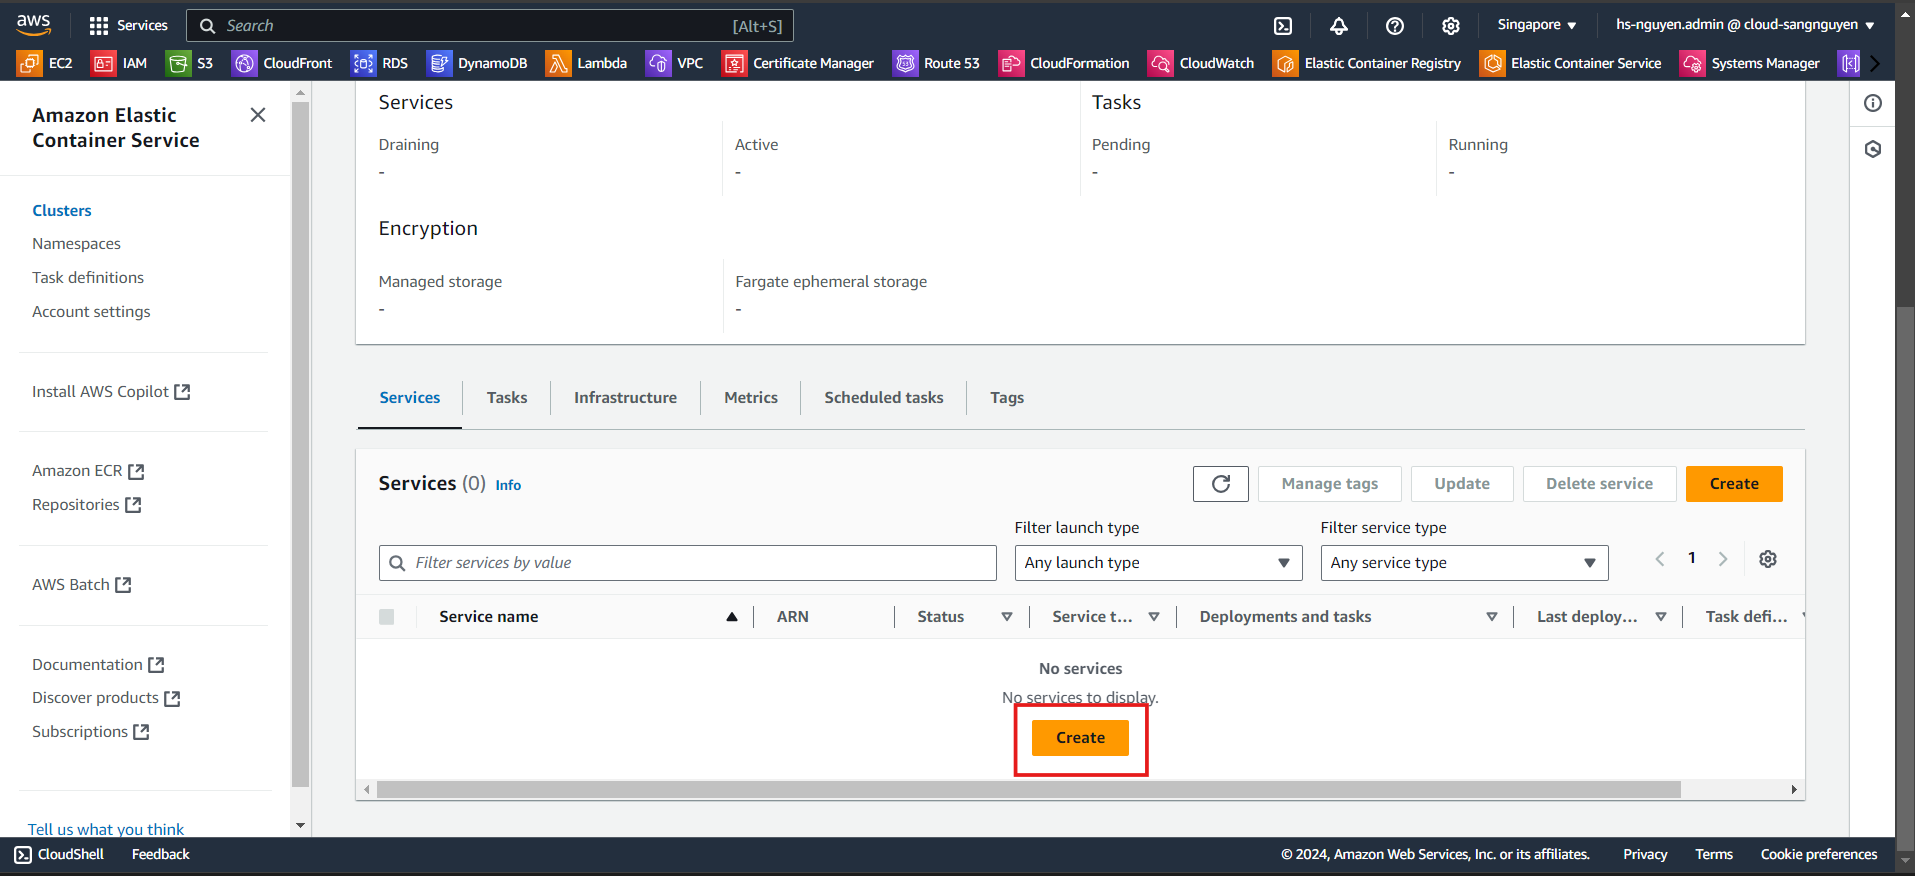1915x876 pixels.
Task: Open CloudFormation shortcut
Action: [x=1065, y=63]
